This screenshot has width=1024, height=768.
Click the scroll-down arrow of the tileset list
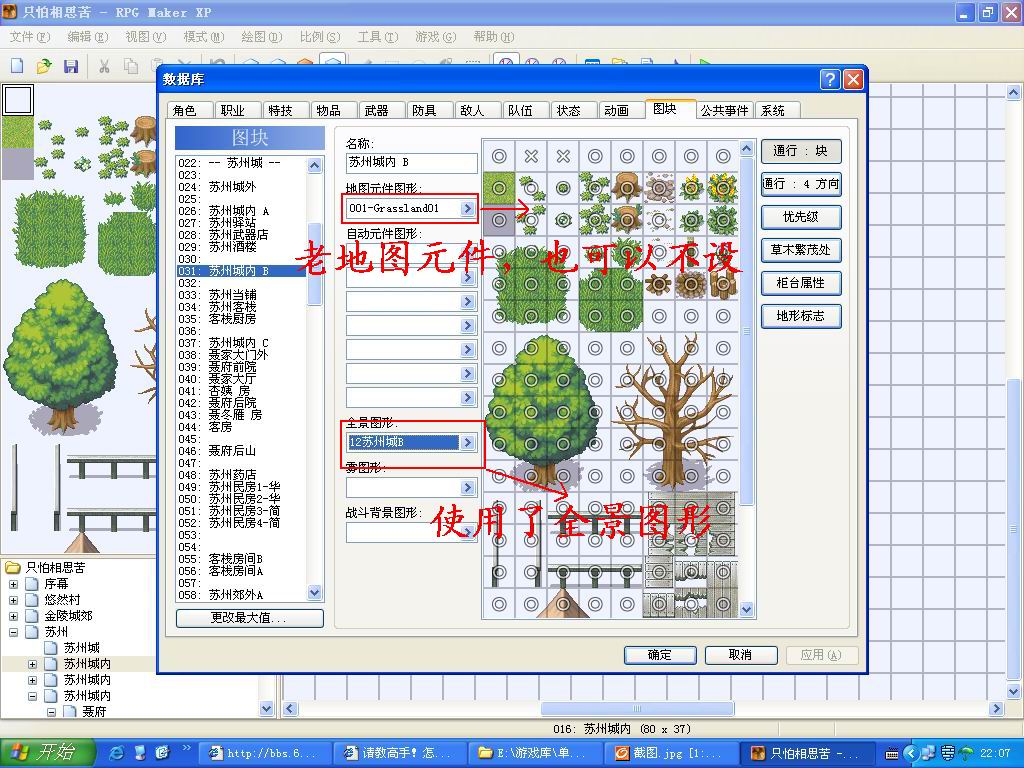tap(315, 593)
